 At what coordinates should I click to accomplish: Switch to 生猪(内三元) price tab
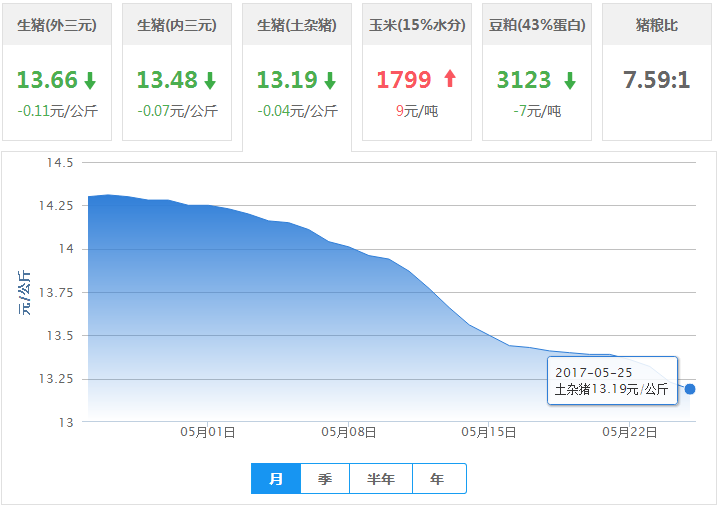tap(177, 25)
